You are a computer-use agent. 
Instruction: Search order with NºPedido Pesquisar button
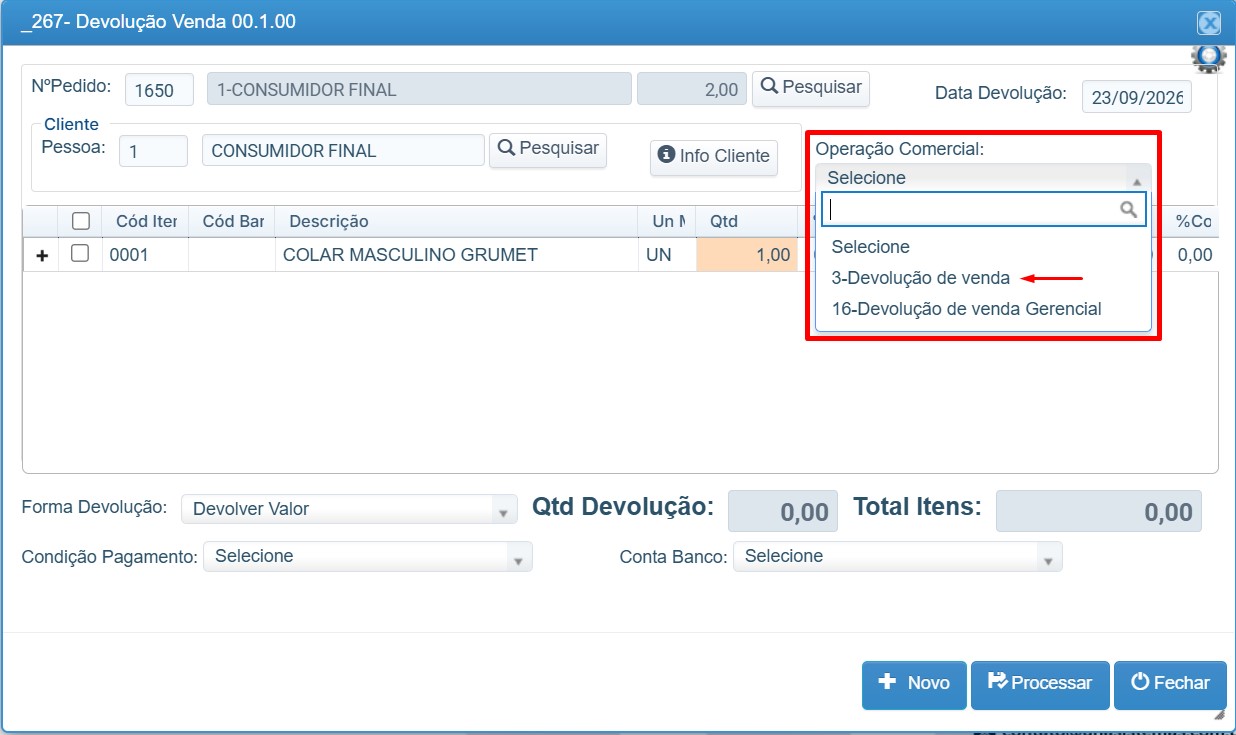[x=811, y=87]
